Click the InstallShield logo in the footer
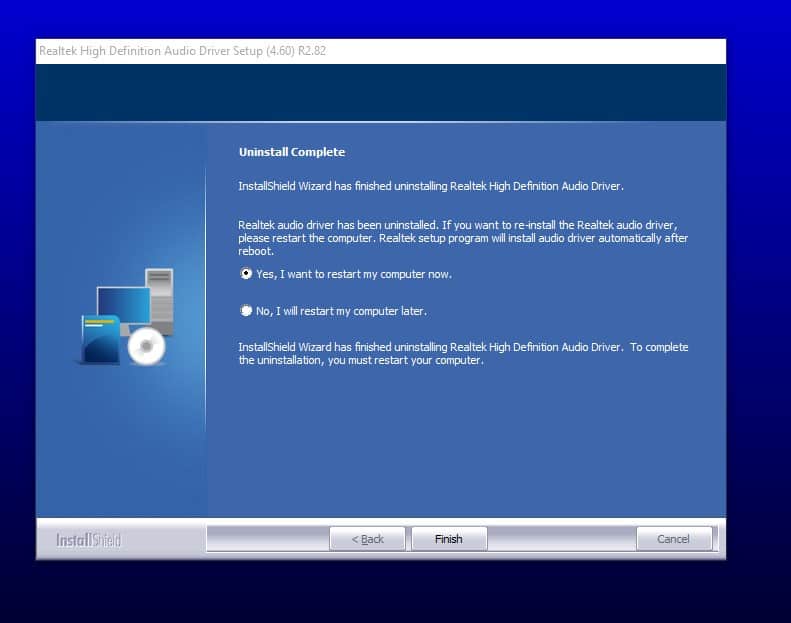791x623 pixels. [88, 540]
